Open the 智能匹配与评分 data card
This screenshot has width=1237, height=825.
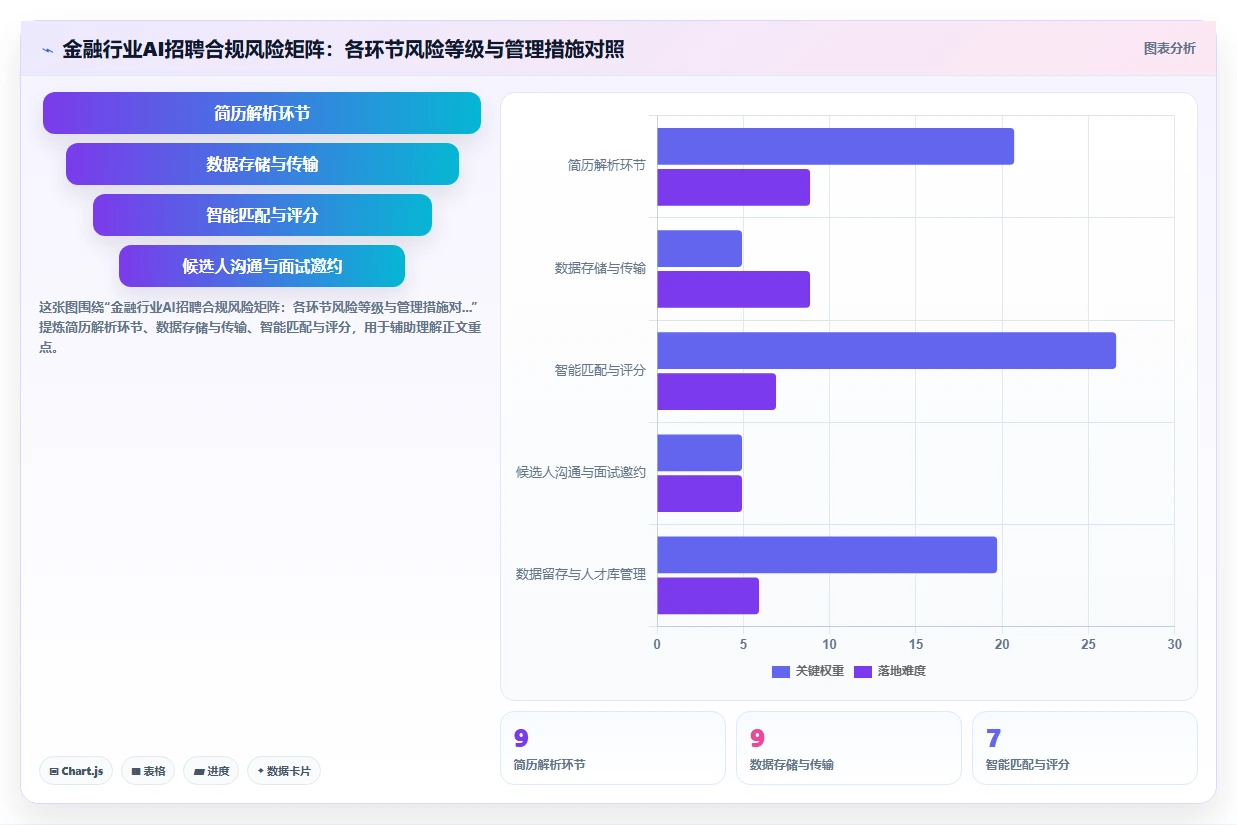tap(1085, 748)
